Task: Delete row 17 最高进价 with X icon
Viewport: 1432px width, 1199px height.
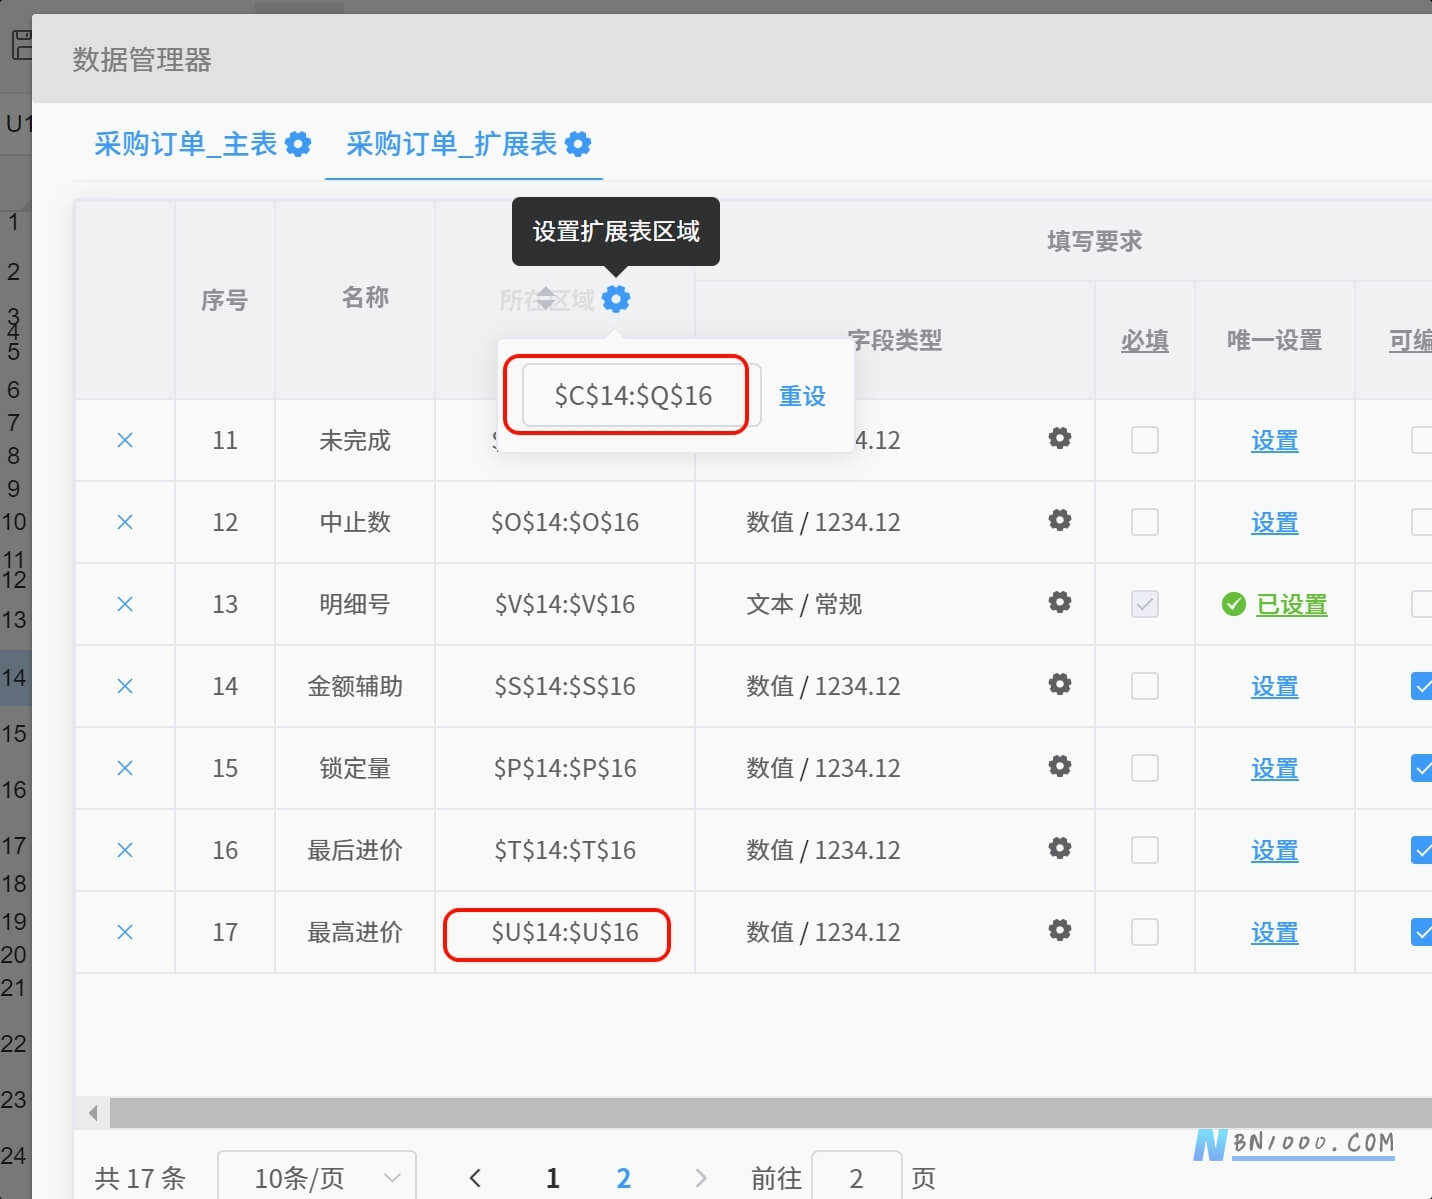Action: tap(125, 932)
